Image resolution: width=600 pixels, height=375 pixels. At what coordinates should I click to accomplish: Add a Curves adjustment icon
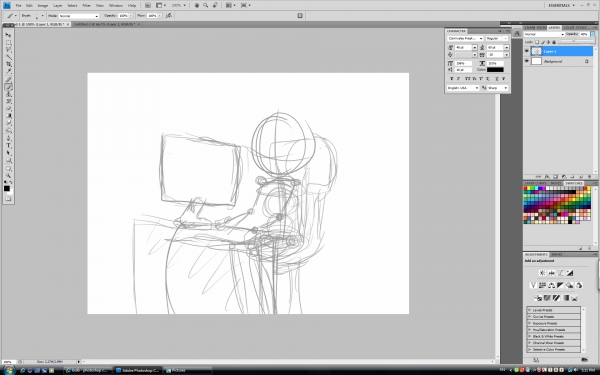(561, 273)
